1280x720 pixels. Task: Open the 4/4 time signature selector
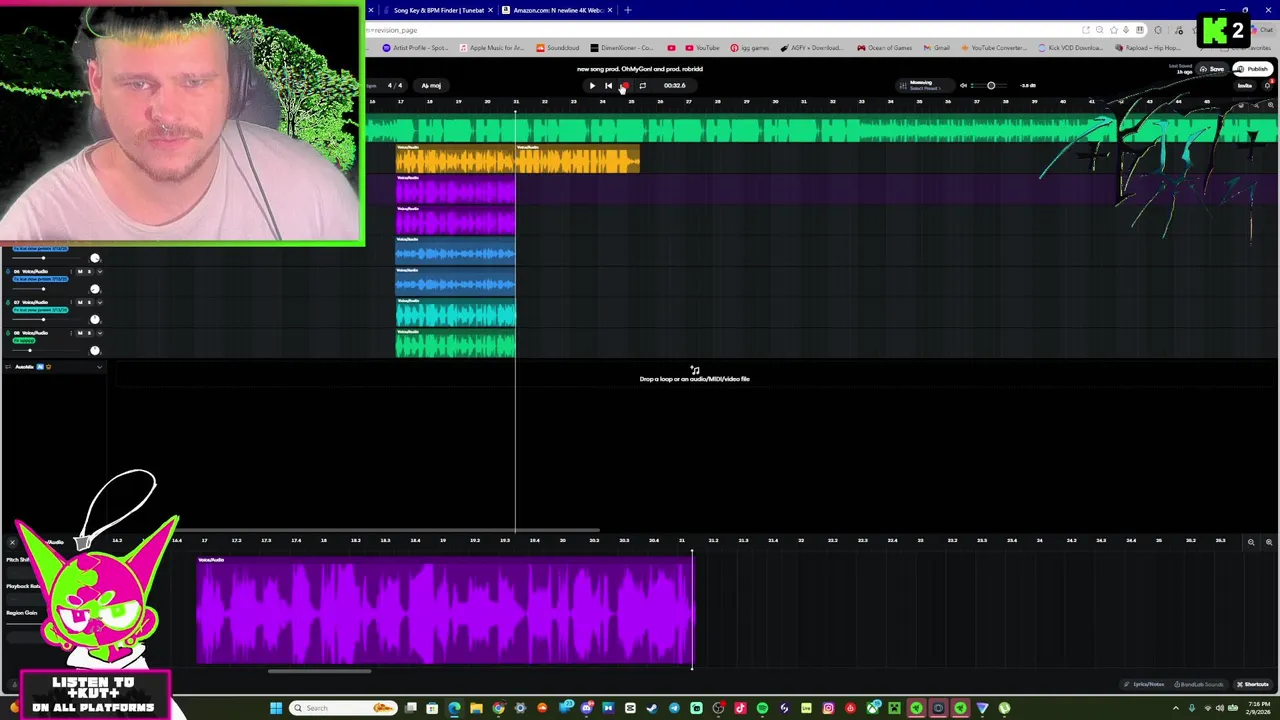(x=395, y=85)
